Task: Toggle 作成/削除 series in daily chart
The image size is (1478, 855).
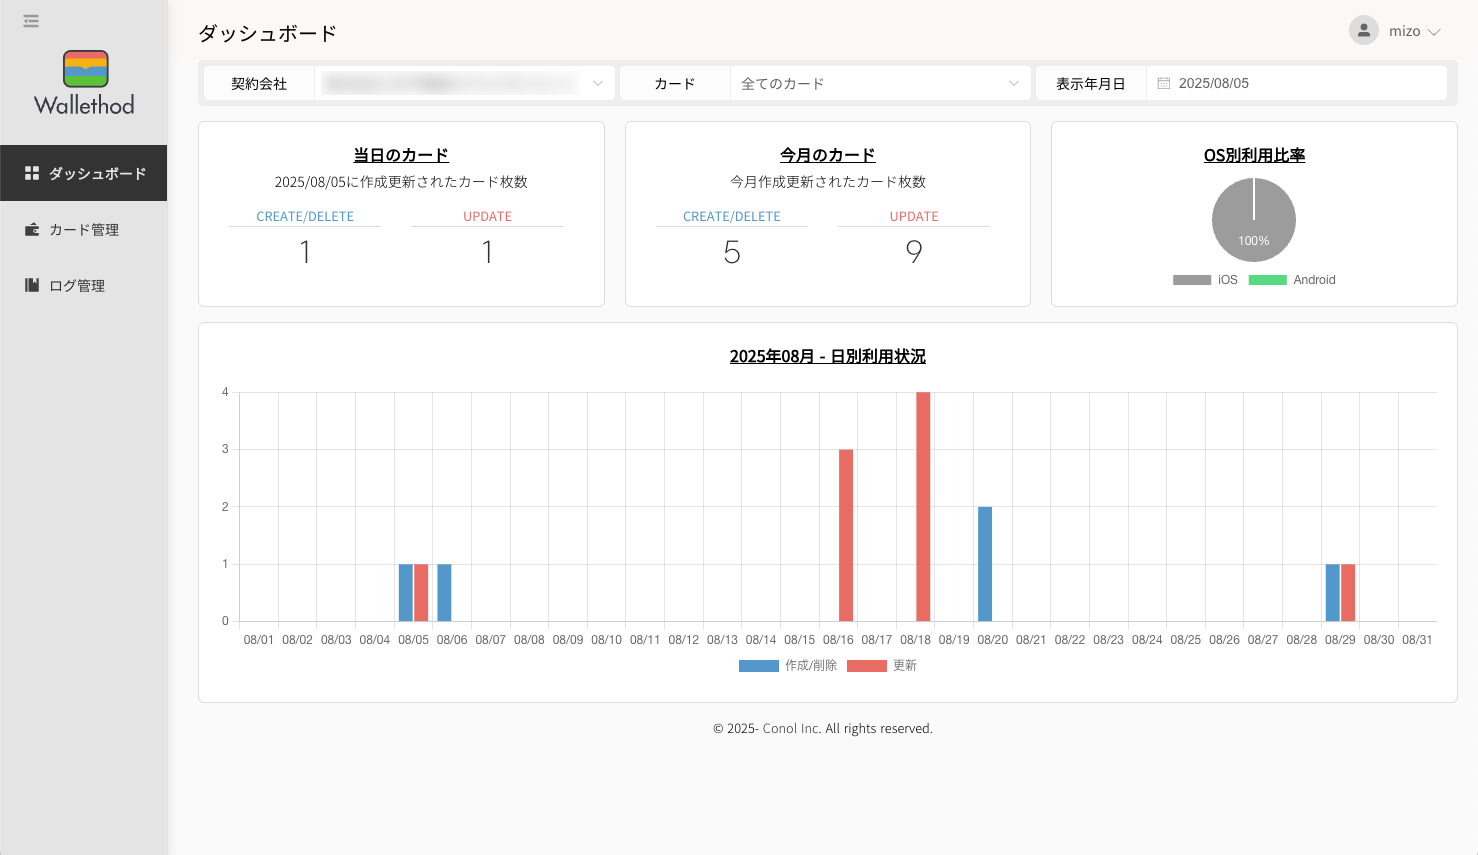Action: click(788, 665)
